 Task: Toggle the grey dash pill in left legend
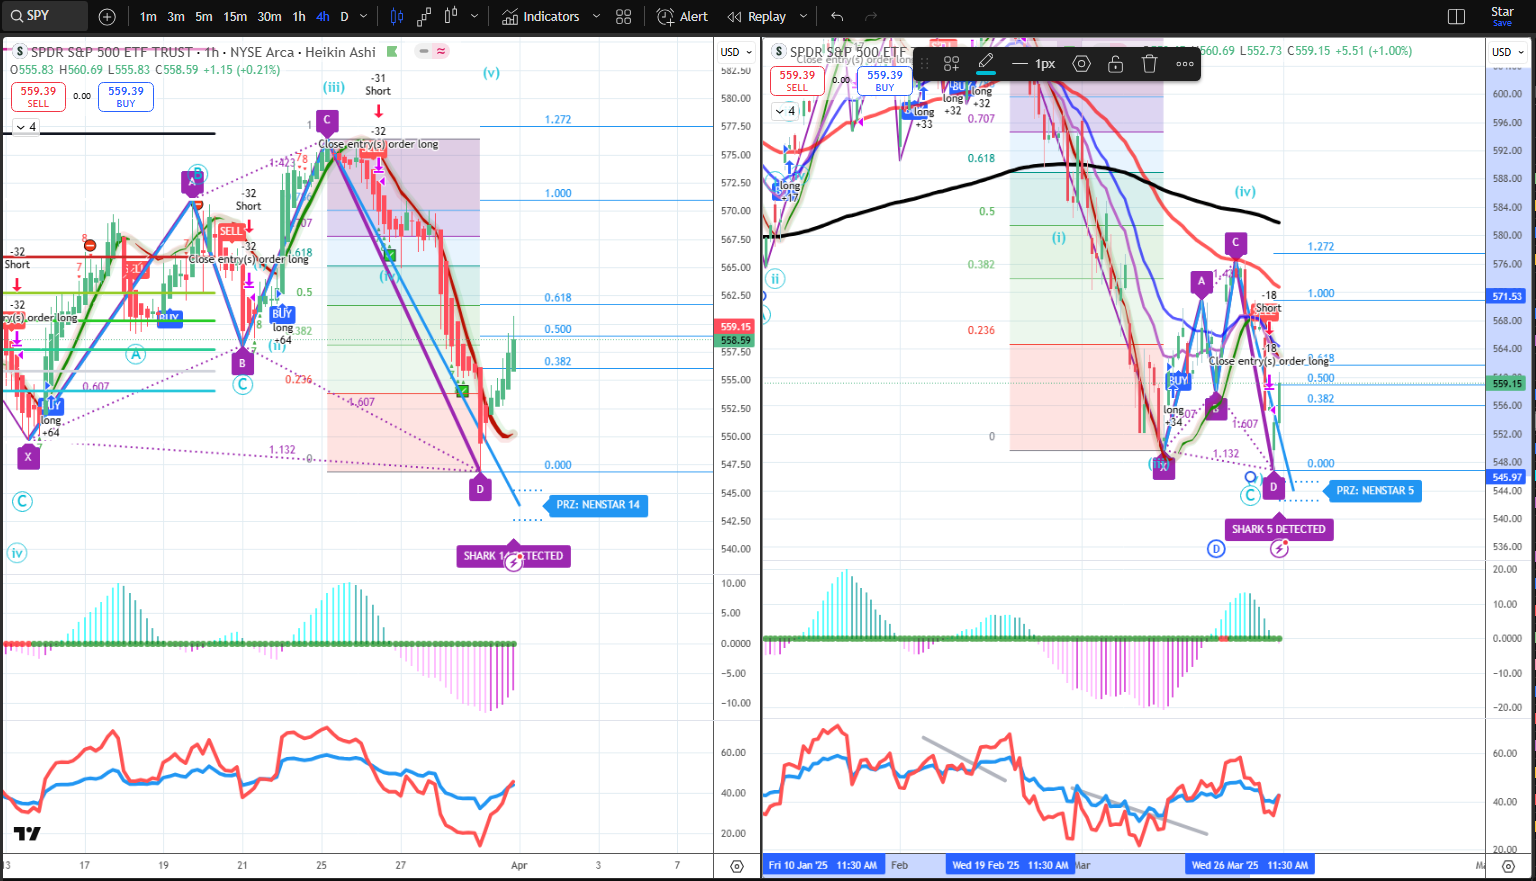click(424, 51)
